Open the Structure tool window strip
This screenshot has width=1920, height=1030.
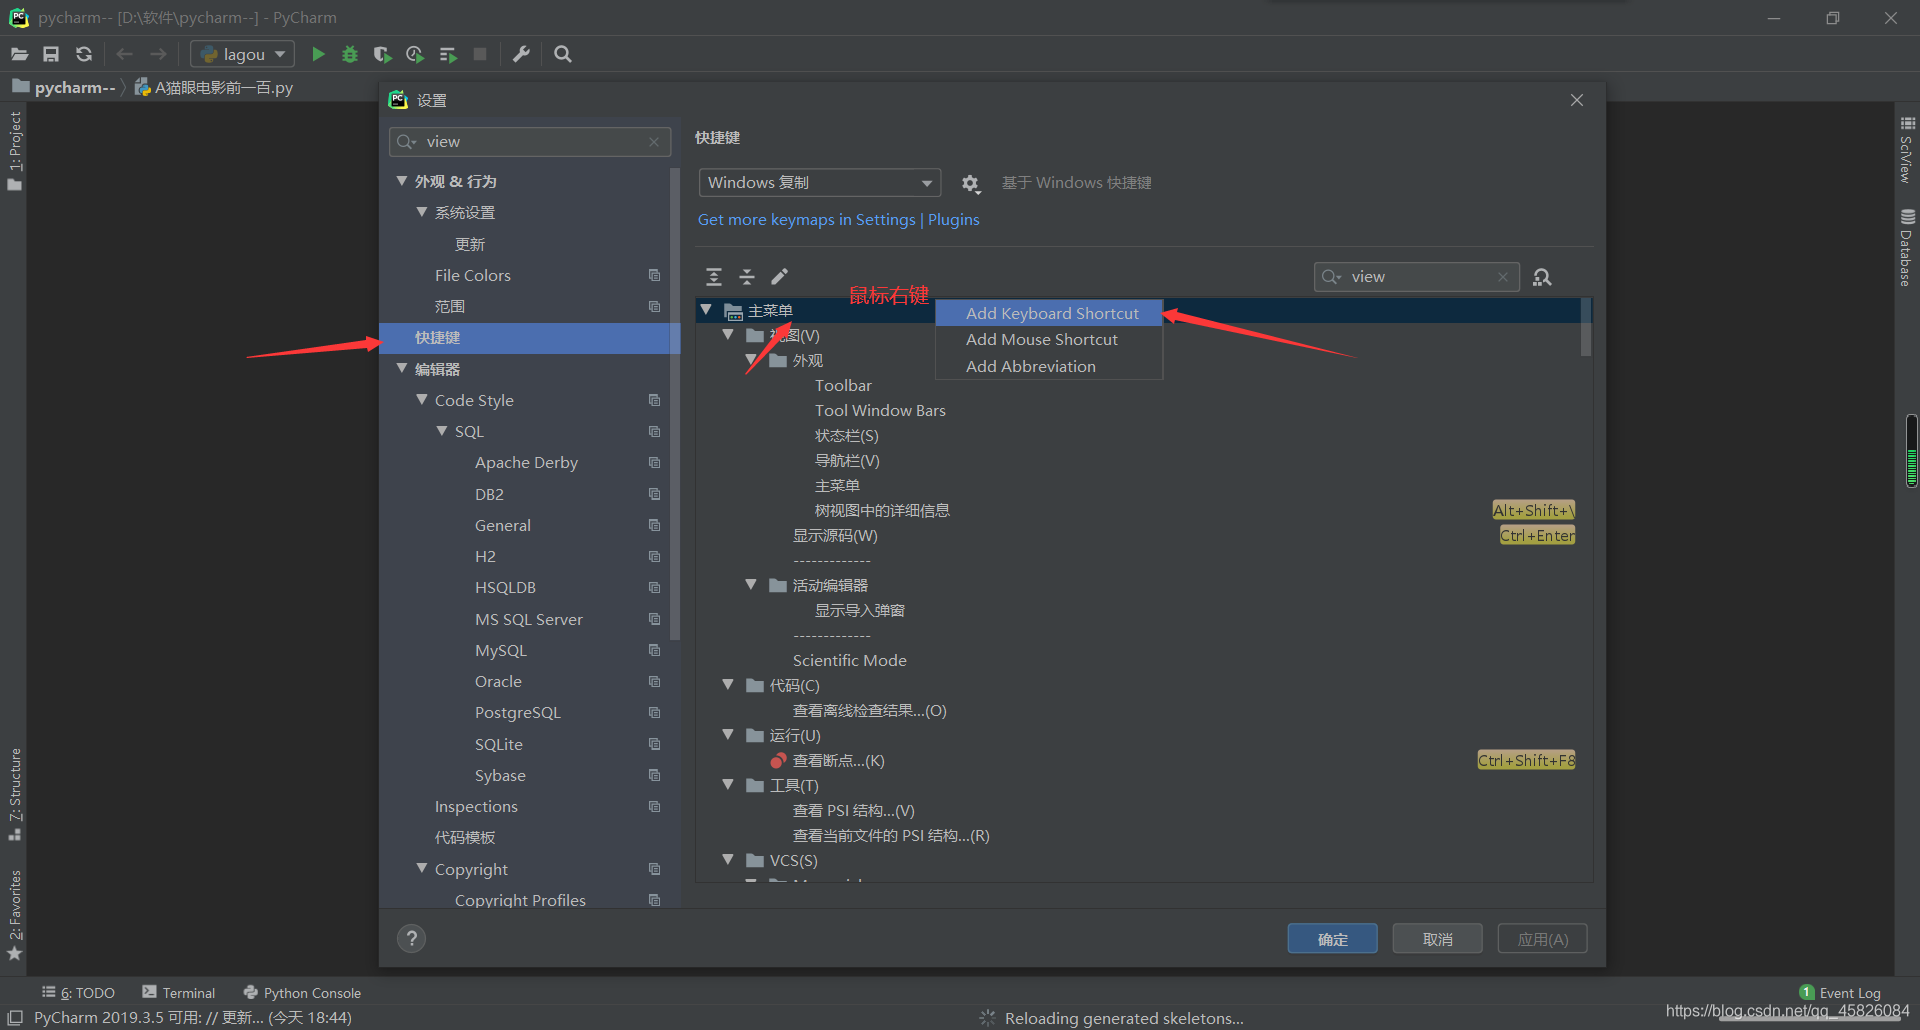[x=15, y=795]
